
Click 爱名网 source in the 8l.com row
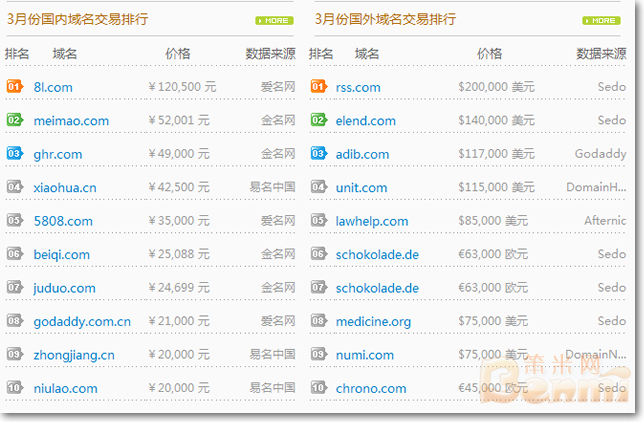(278, 87)
